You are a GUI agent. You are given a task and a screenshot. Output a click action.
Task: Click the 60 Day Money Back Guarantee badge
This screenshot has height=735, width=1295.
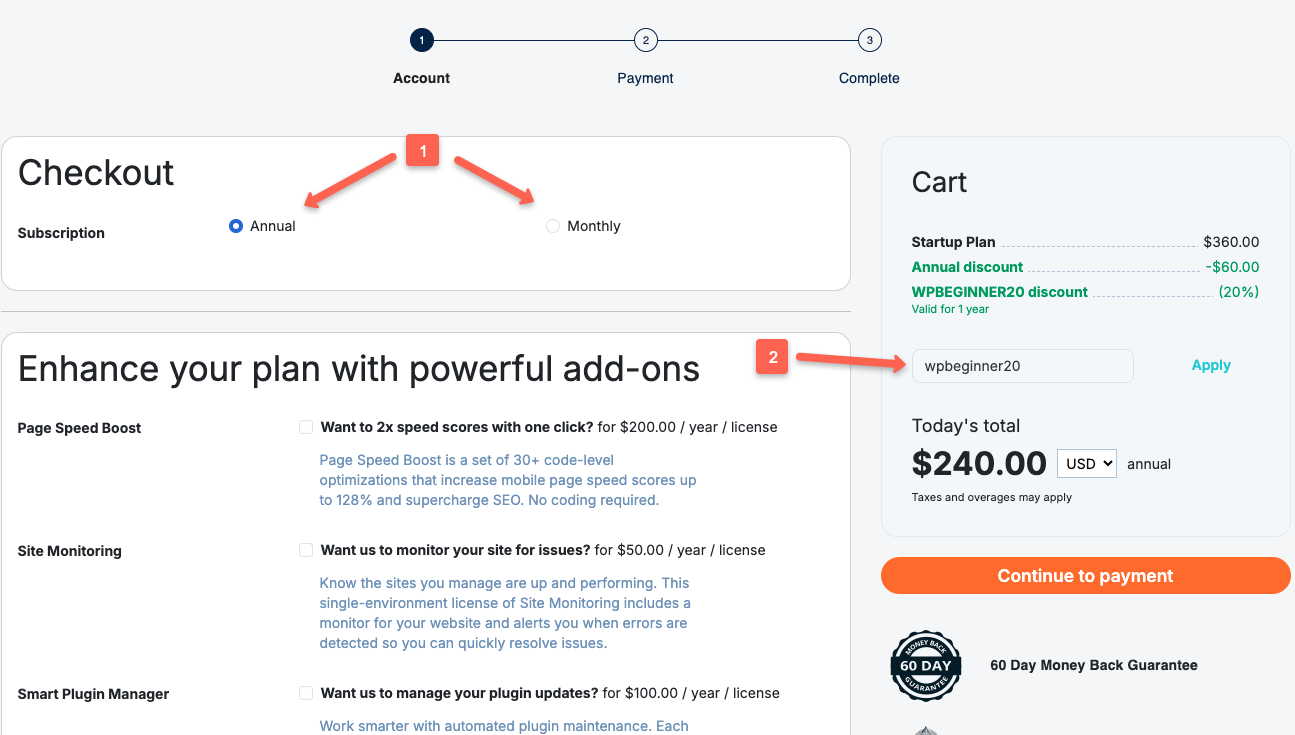click(x=925, y=665)
